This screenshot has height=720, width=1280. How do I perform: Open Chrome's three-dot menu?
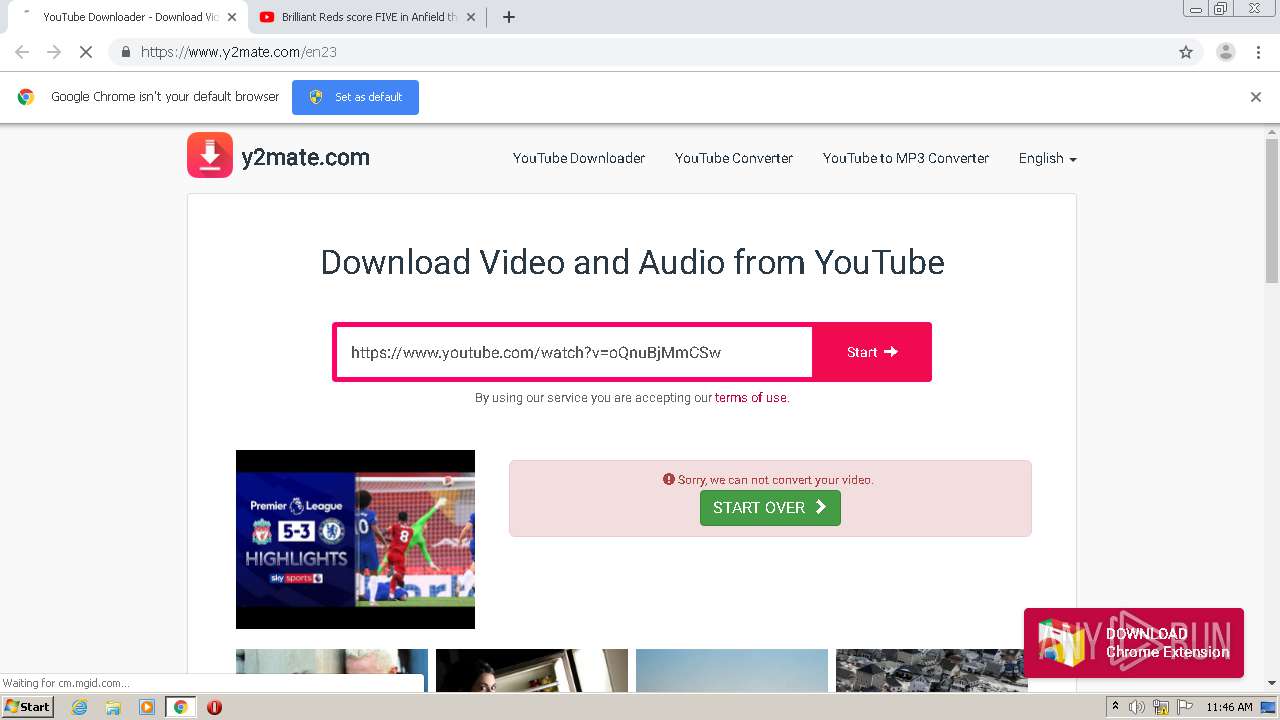tap(1258, 52)
